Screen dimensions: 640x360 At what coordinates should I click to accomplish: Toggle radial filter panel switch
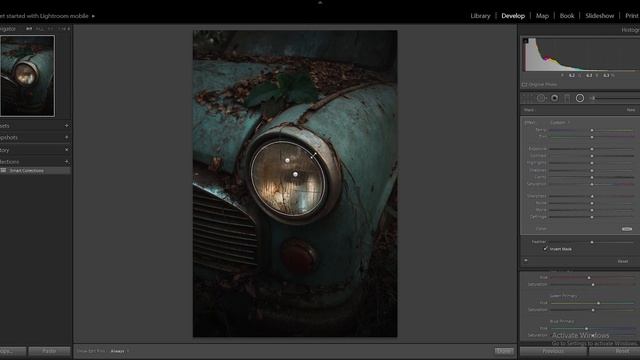[526, 260]
